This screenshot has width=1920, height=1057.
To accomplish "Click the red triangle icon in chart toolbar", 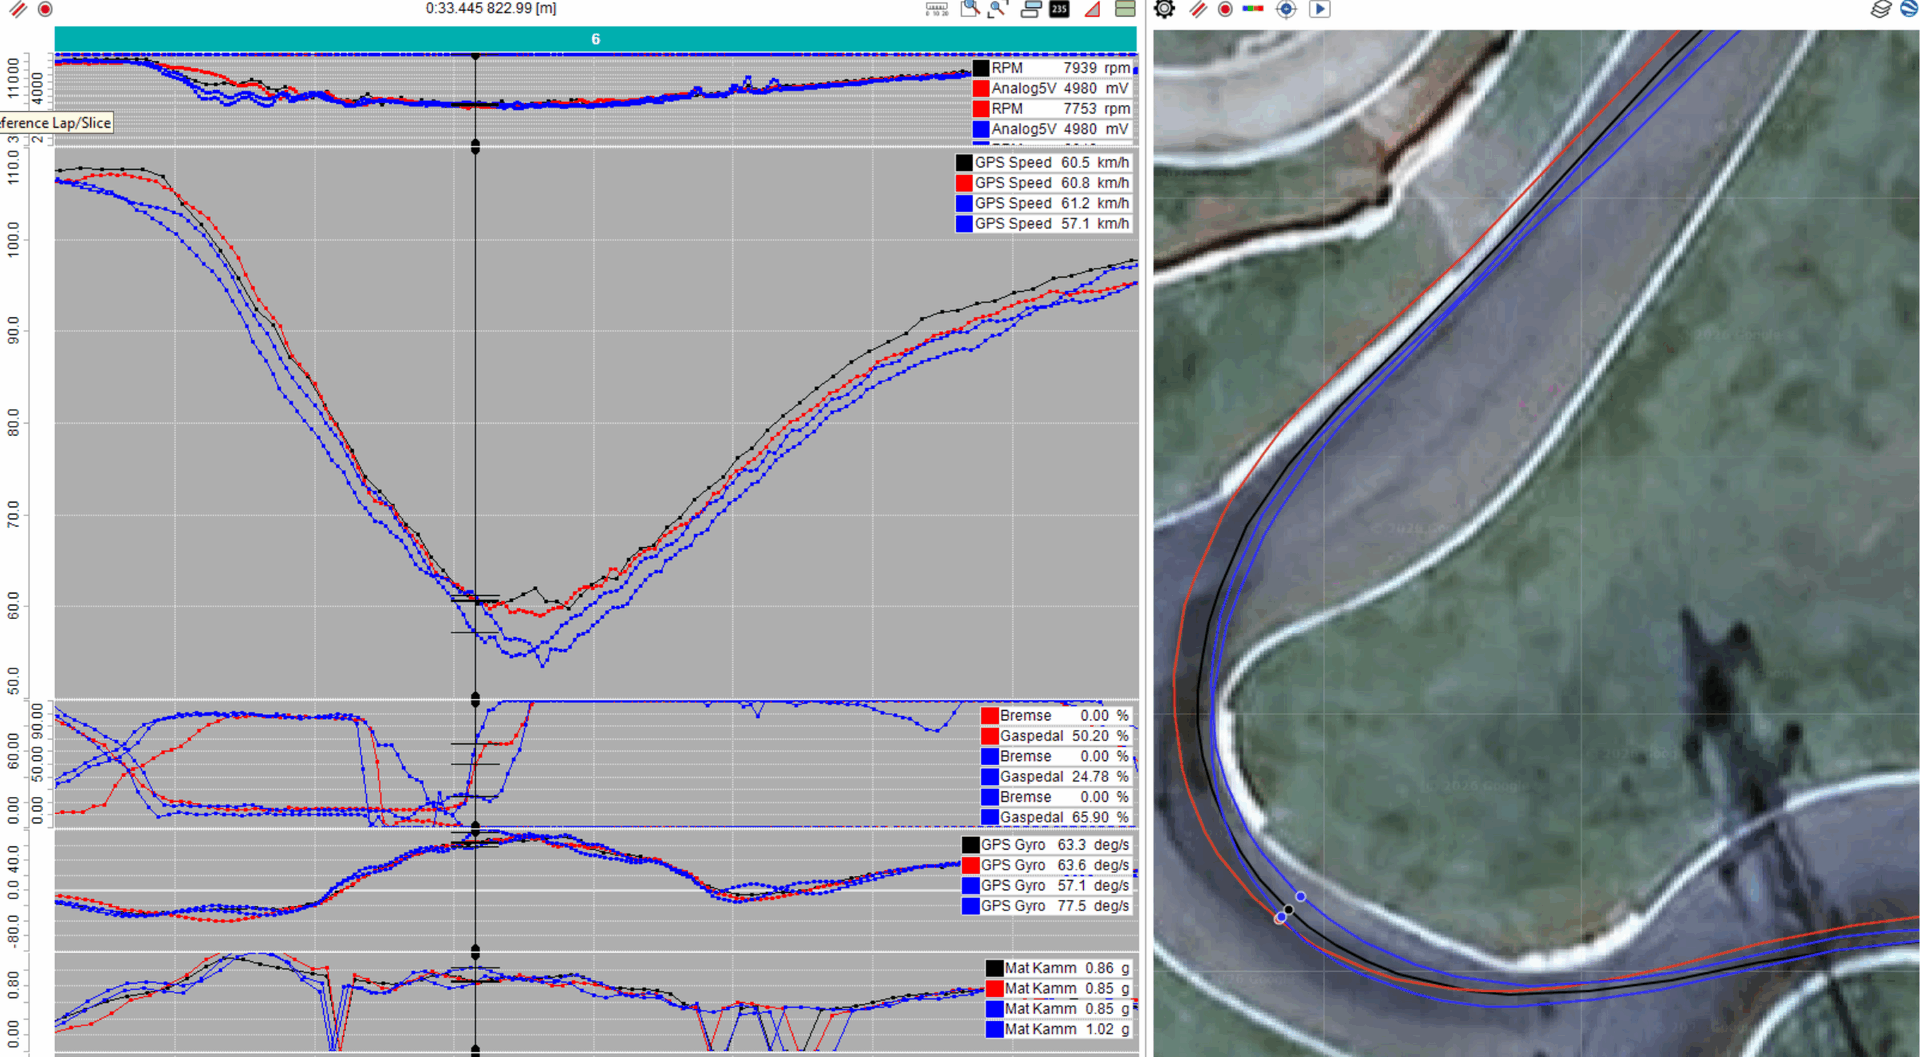I will click(x=1093, y=9).
